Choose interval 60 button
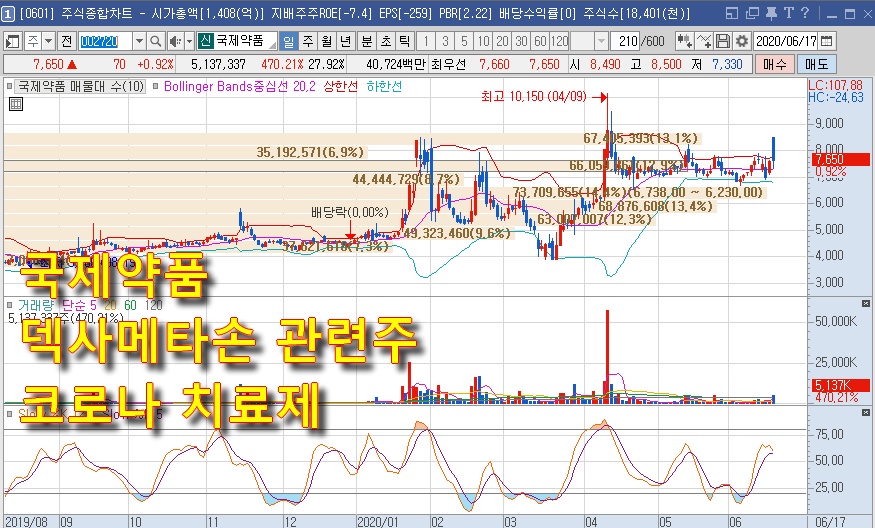This screenshot has width=875, height=528. pyautogui.click(x=540, y=41)
